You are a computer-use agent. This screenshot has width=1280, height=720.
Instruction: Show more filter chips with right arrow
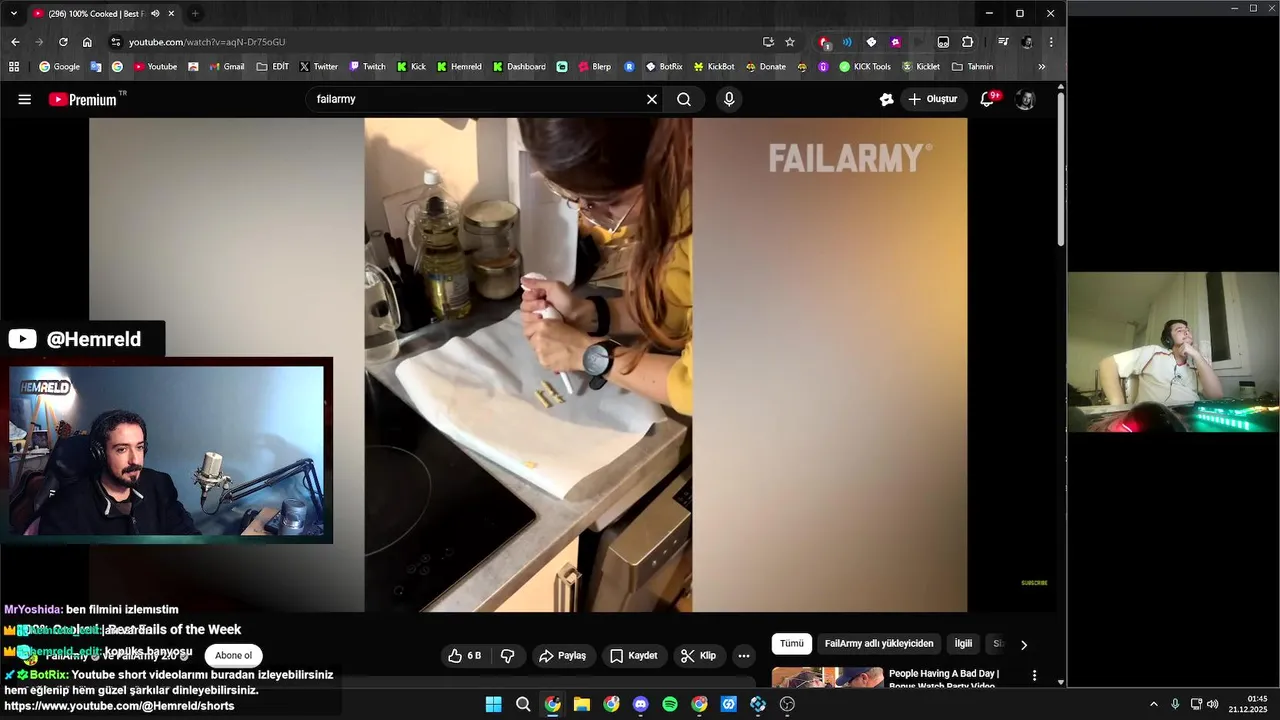(1023, 645)
